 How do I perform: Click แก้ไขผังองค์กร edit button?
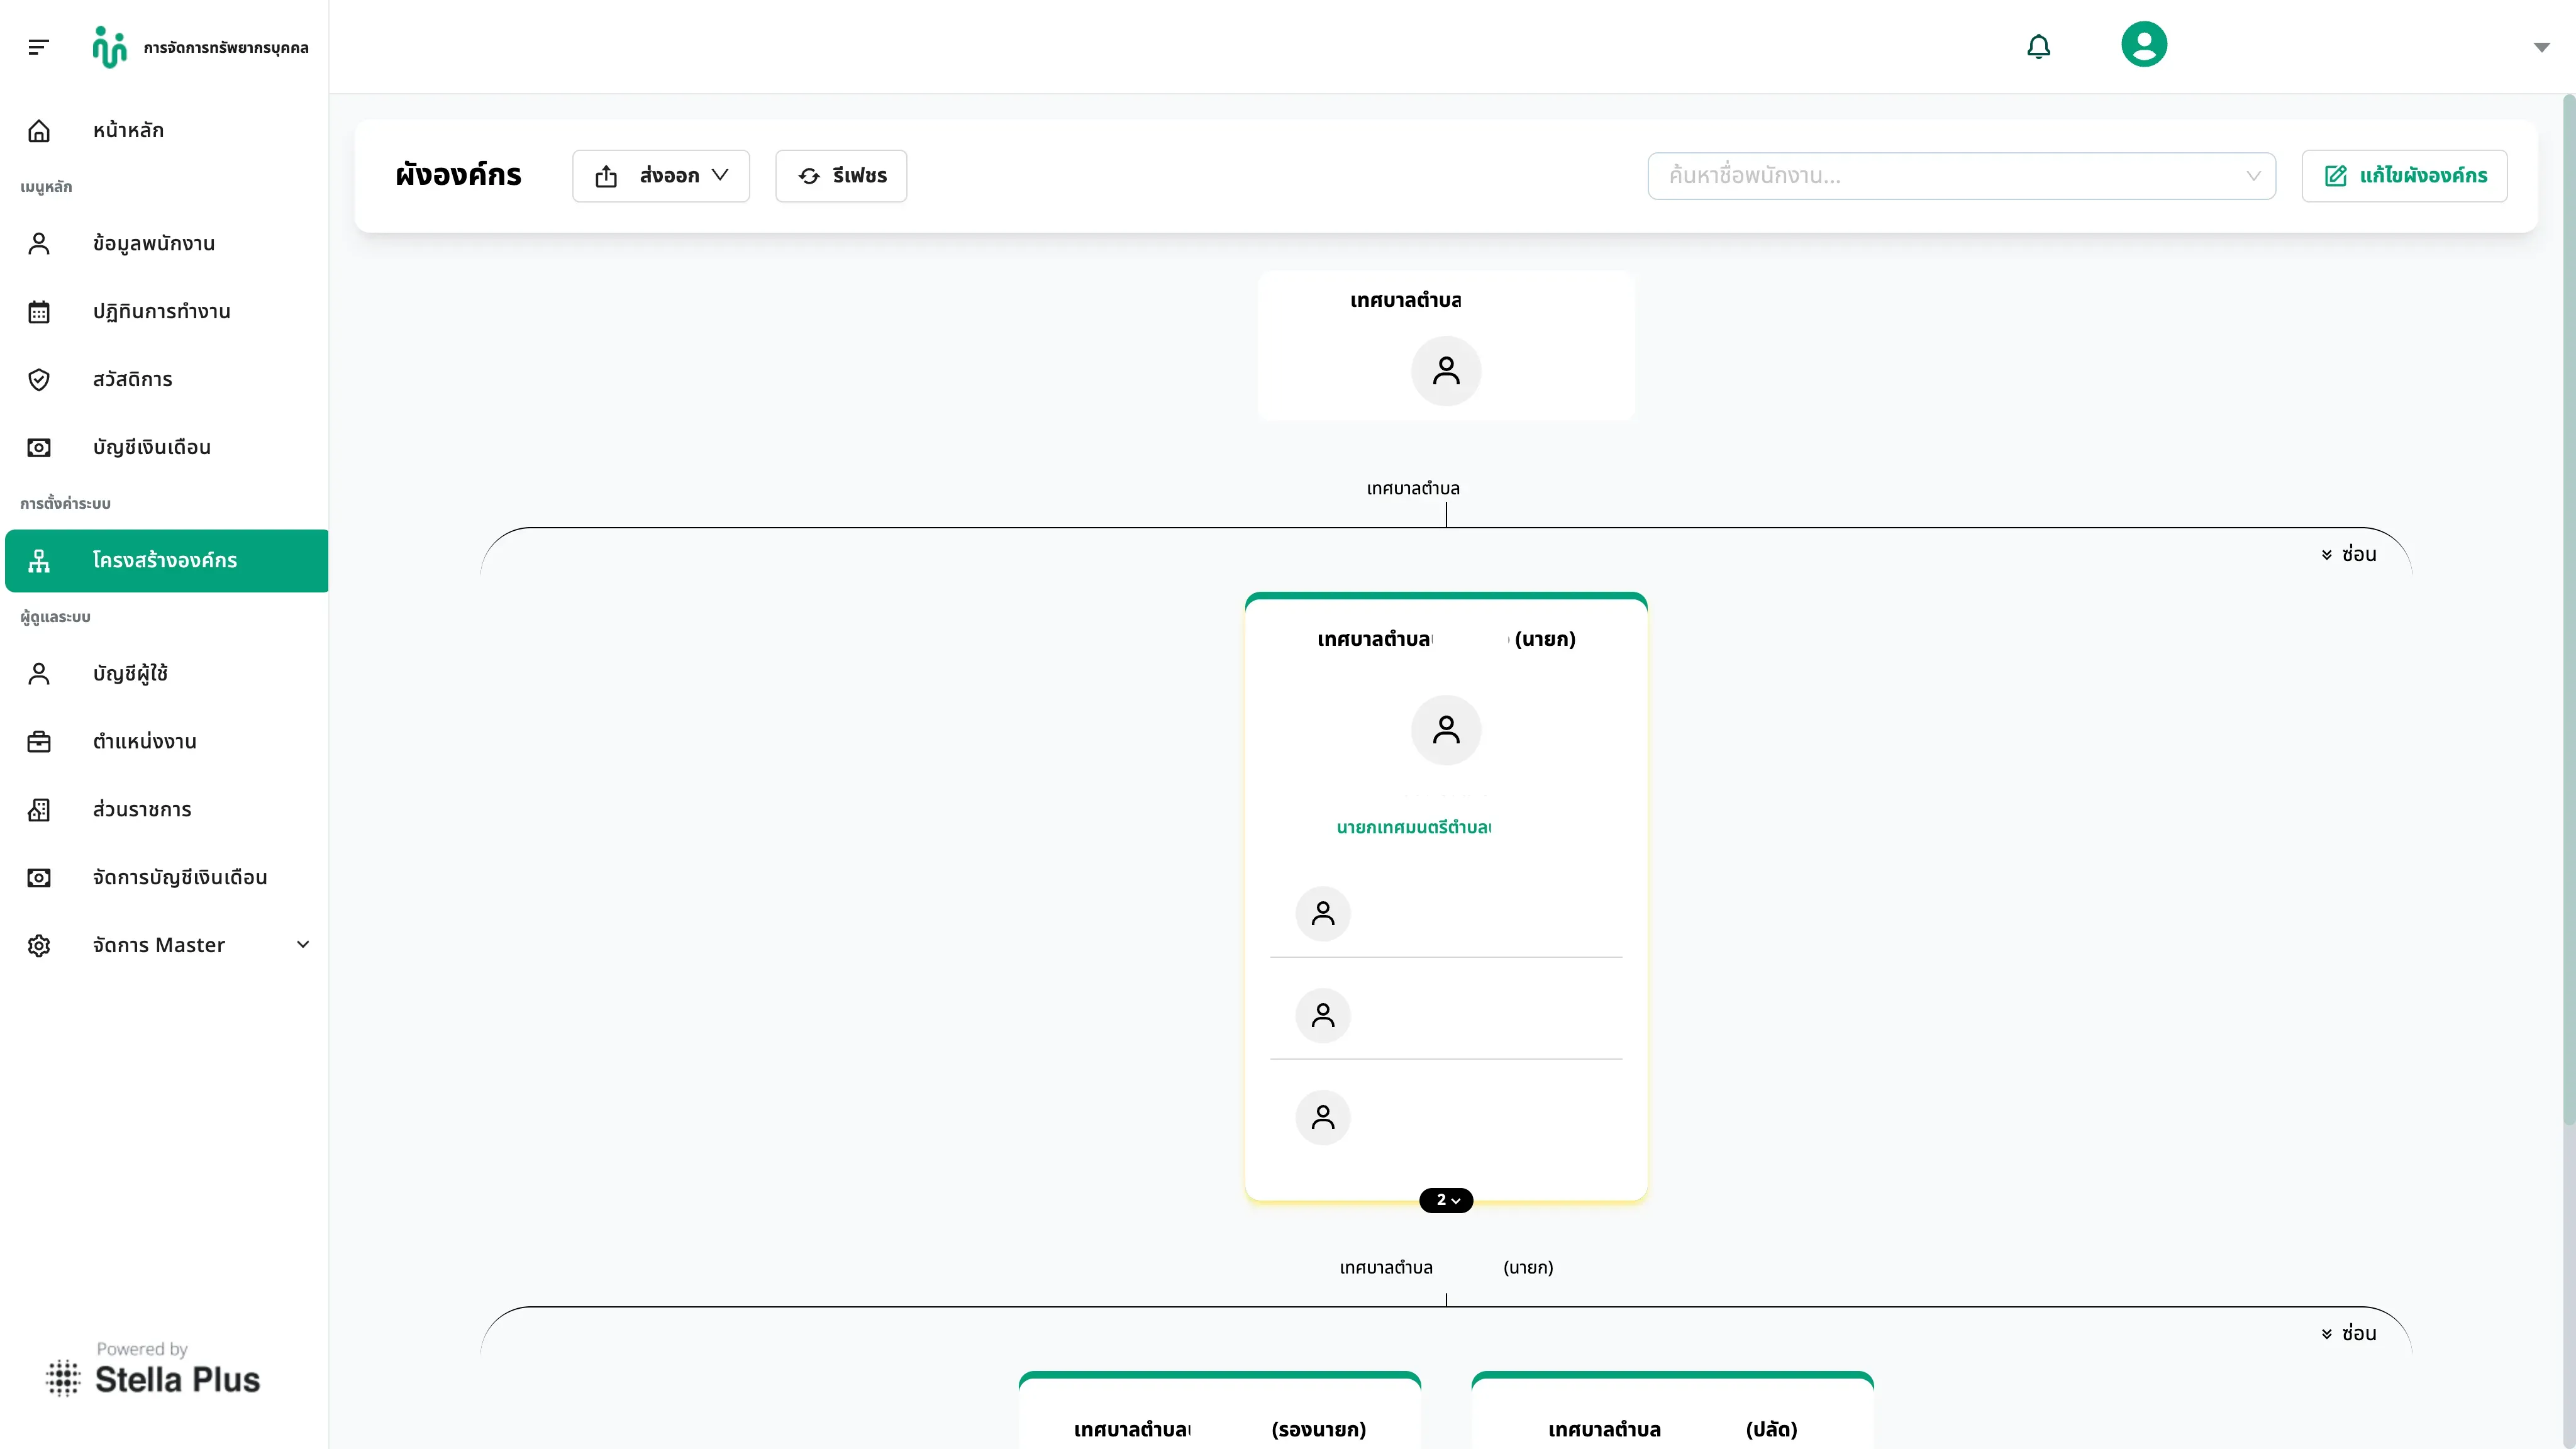point(2404,176)
